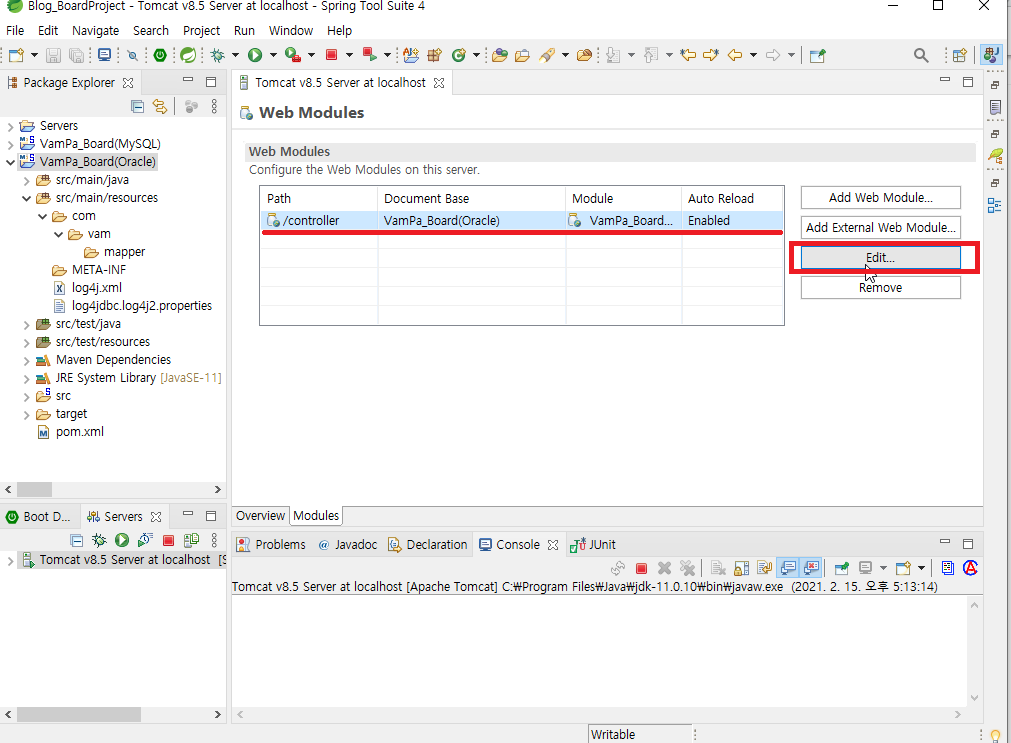Click Add External Web Module button

coord(880,227)
